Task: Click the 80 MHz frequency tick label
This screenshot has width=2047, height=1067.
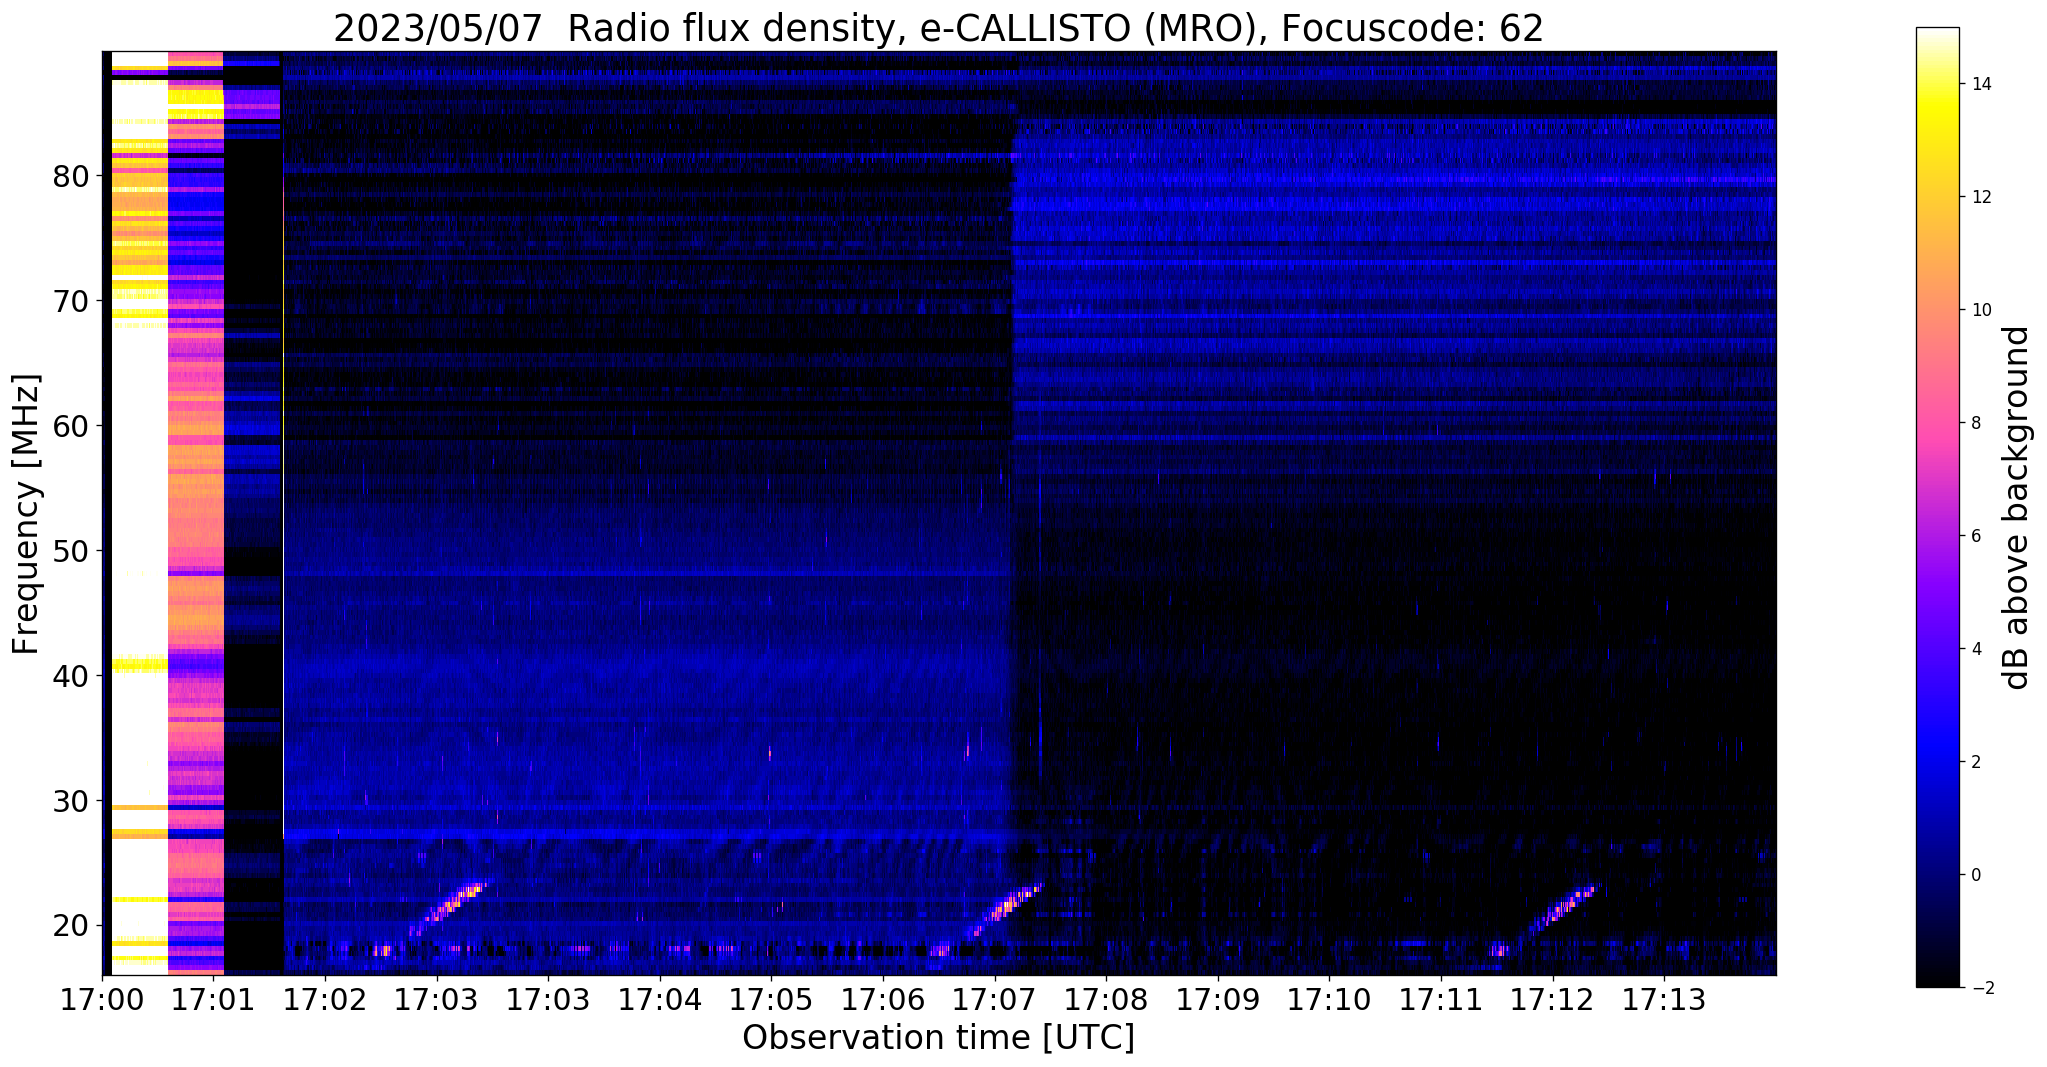Action: click(70, 176)
